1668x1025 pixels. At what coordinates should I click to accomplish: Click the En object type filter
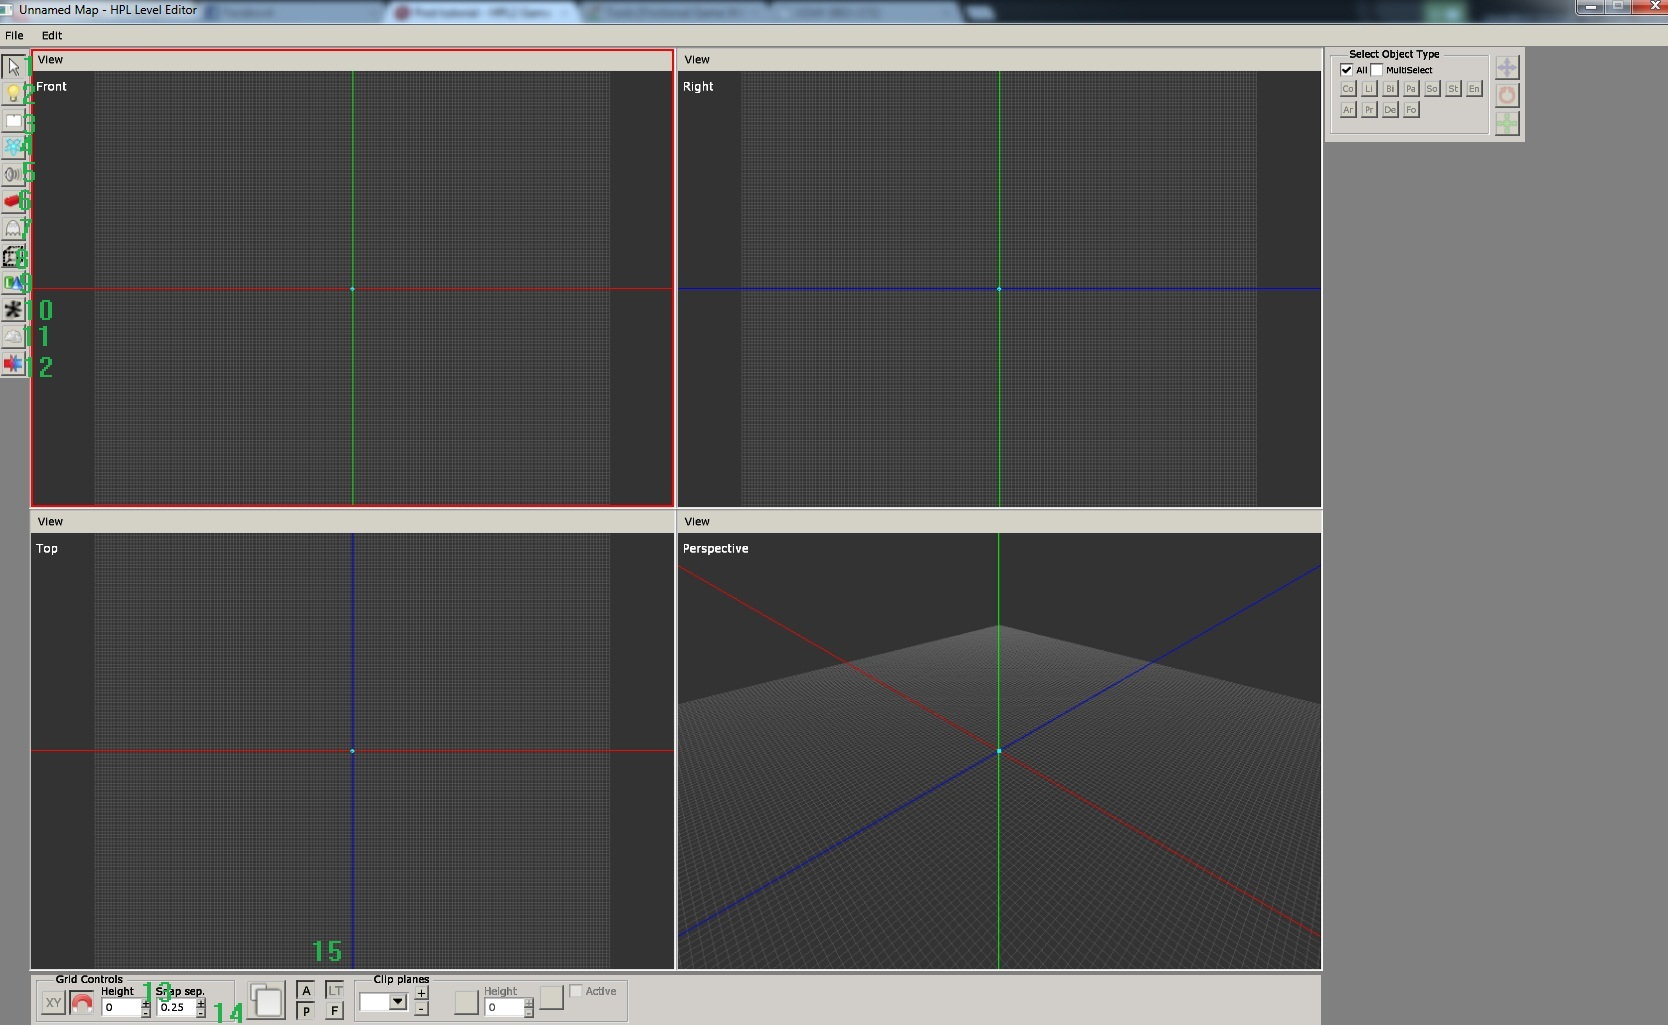pos(1474,89)
